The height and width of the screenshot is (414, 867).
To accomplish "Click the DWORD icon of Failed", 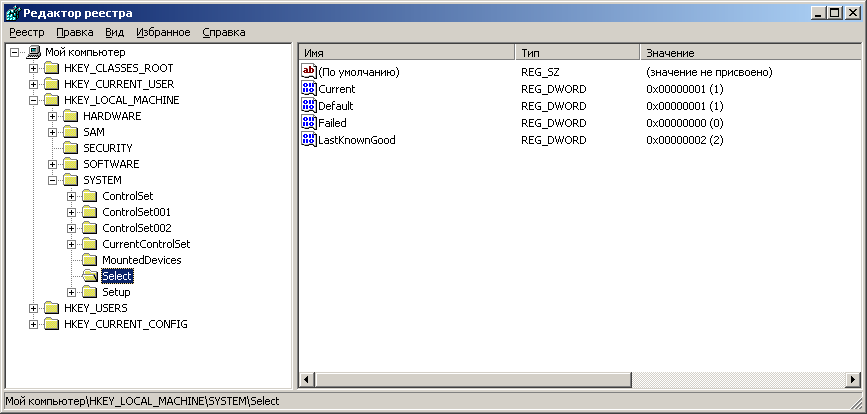I will pos(309,123).
